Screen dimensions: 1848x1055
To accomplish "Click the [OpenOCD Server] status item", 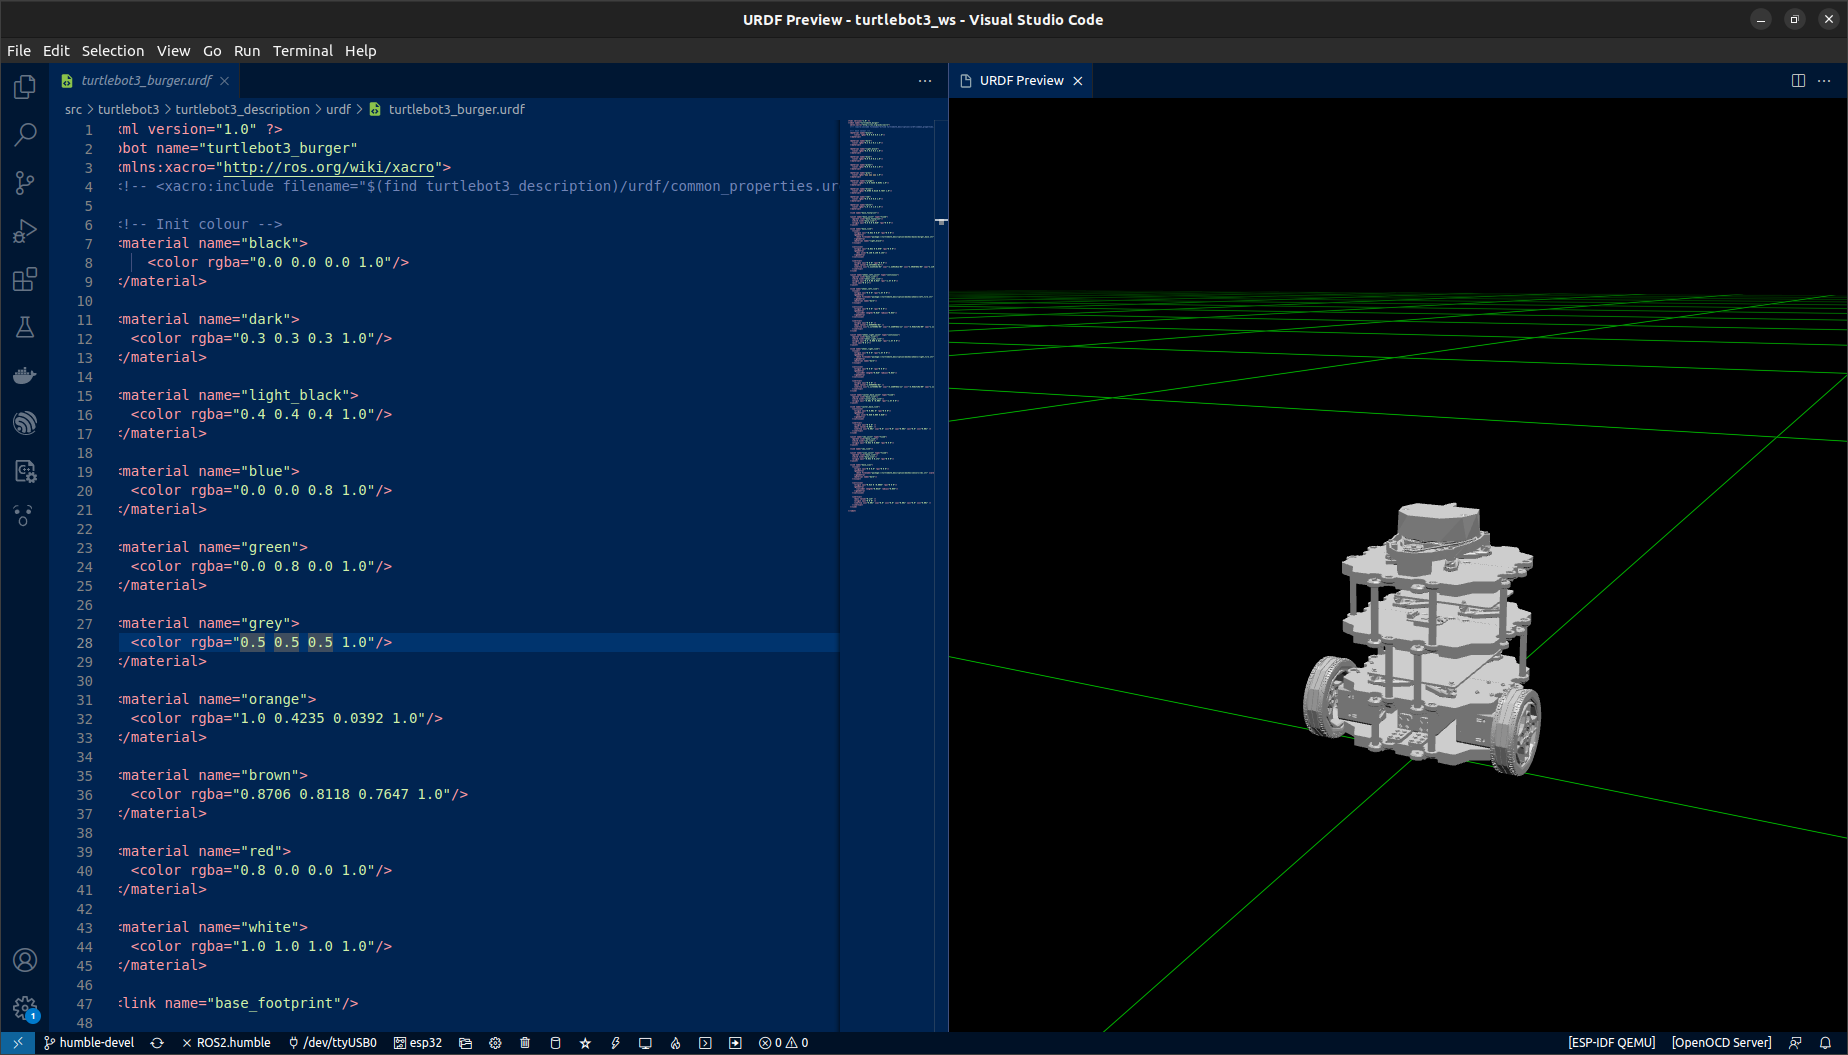I will tap(1721, 1043).
